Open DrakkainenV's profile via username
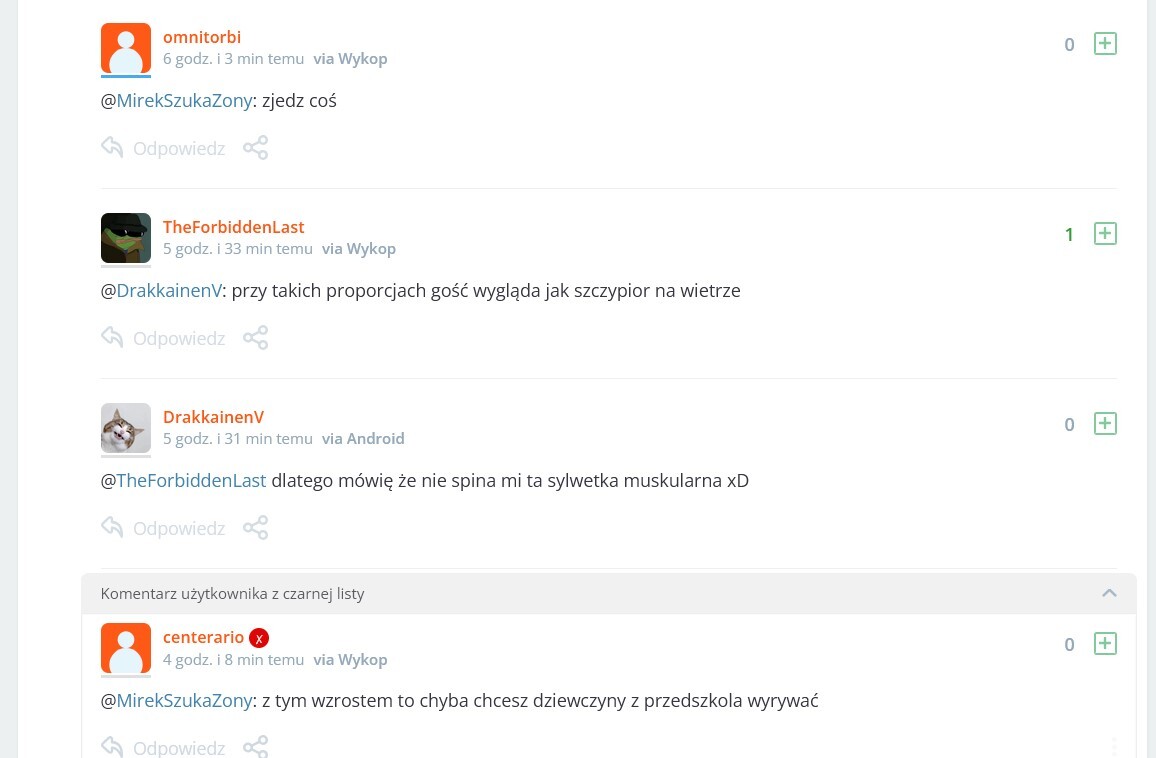 tap(213, 417)
